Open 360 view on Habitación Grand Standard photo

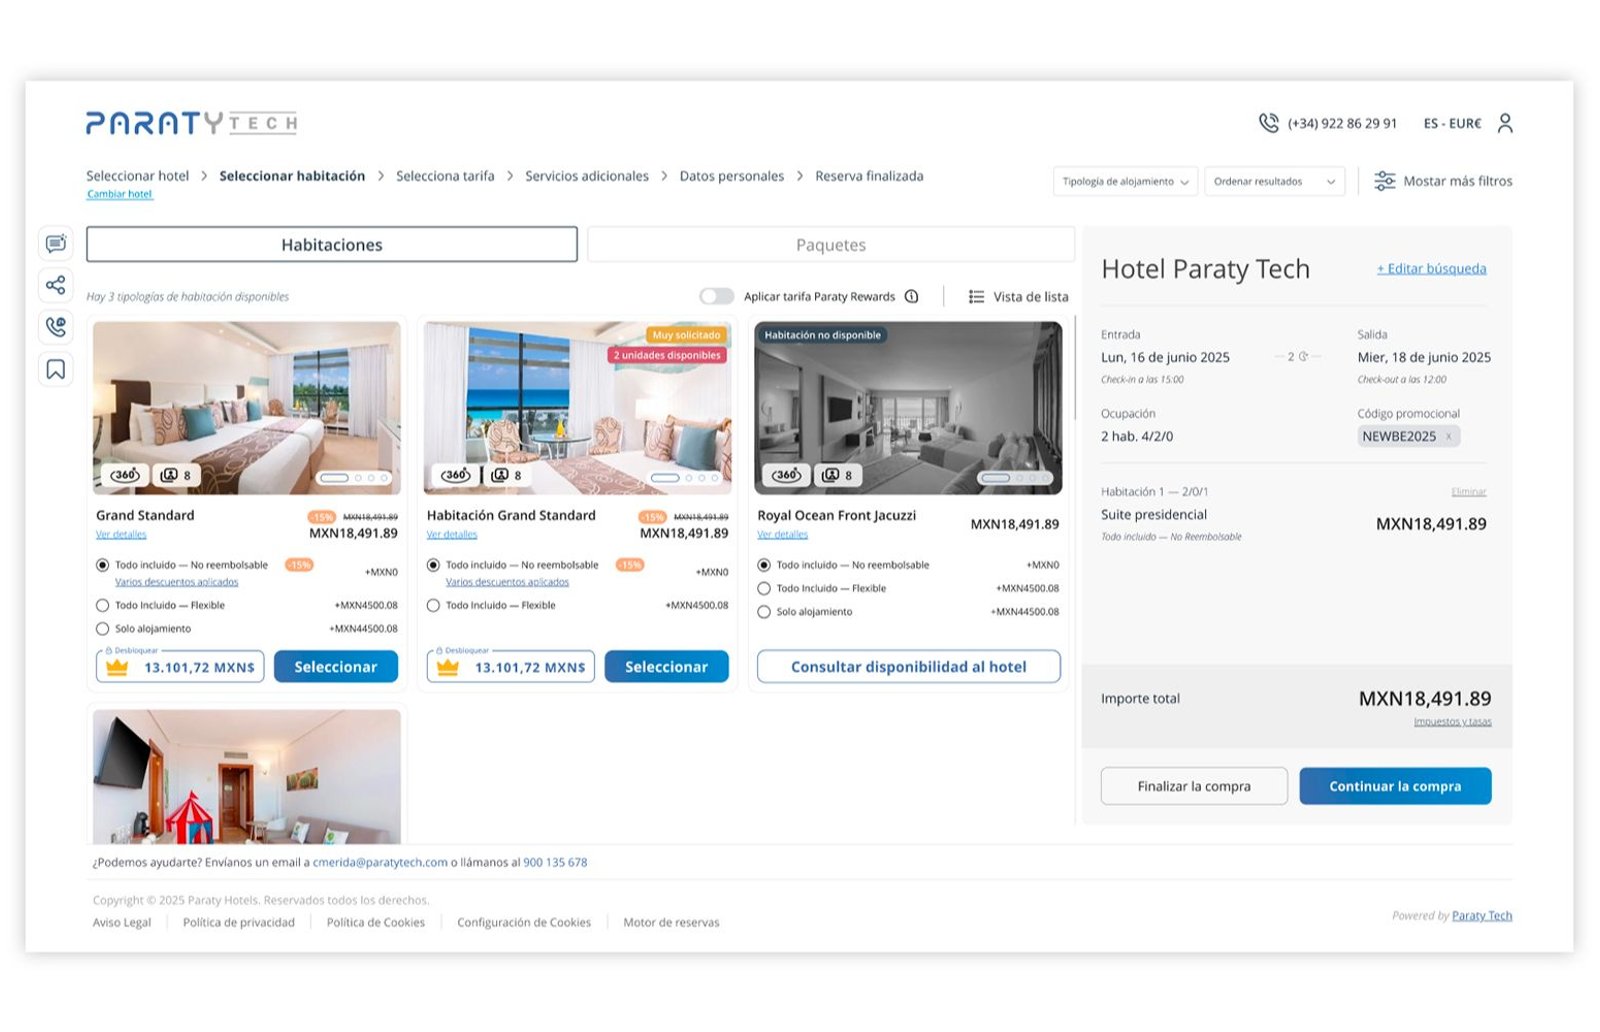pos(456,475)
